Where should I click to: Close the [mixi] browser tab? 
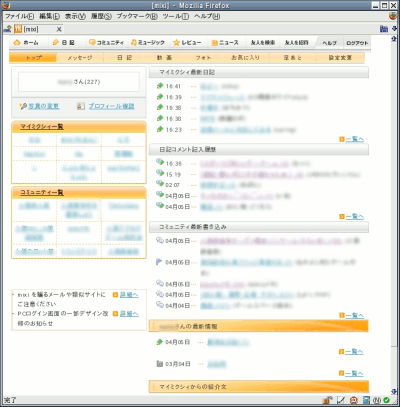(x=59, y=29)
